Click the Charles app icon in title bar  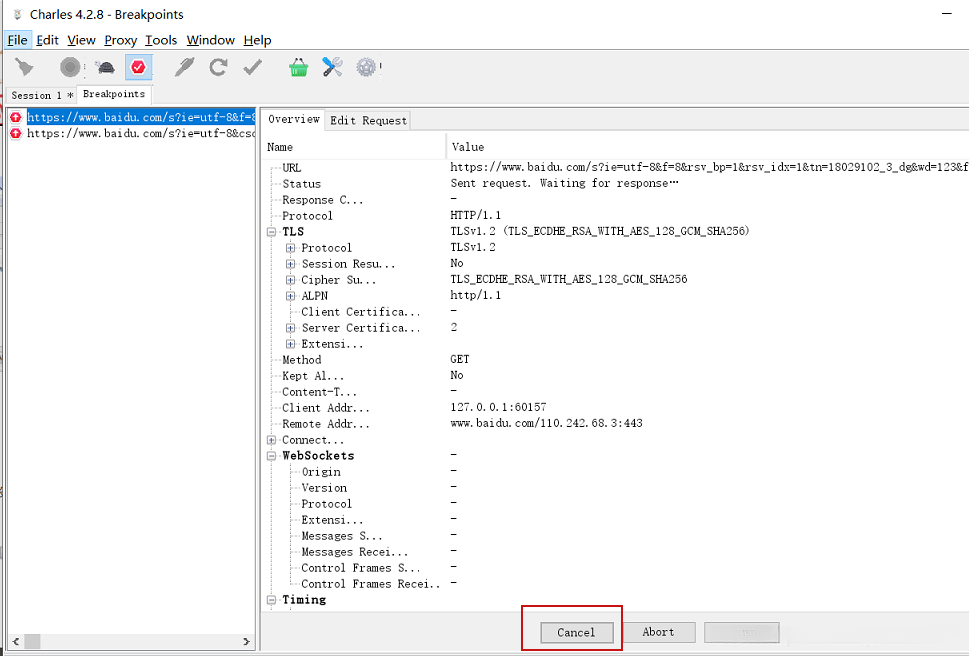17,14
